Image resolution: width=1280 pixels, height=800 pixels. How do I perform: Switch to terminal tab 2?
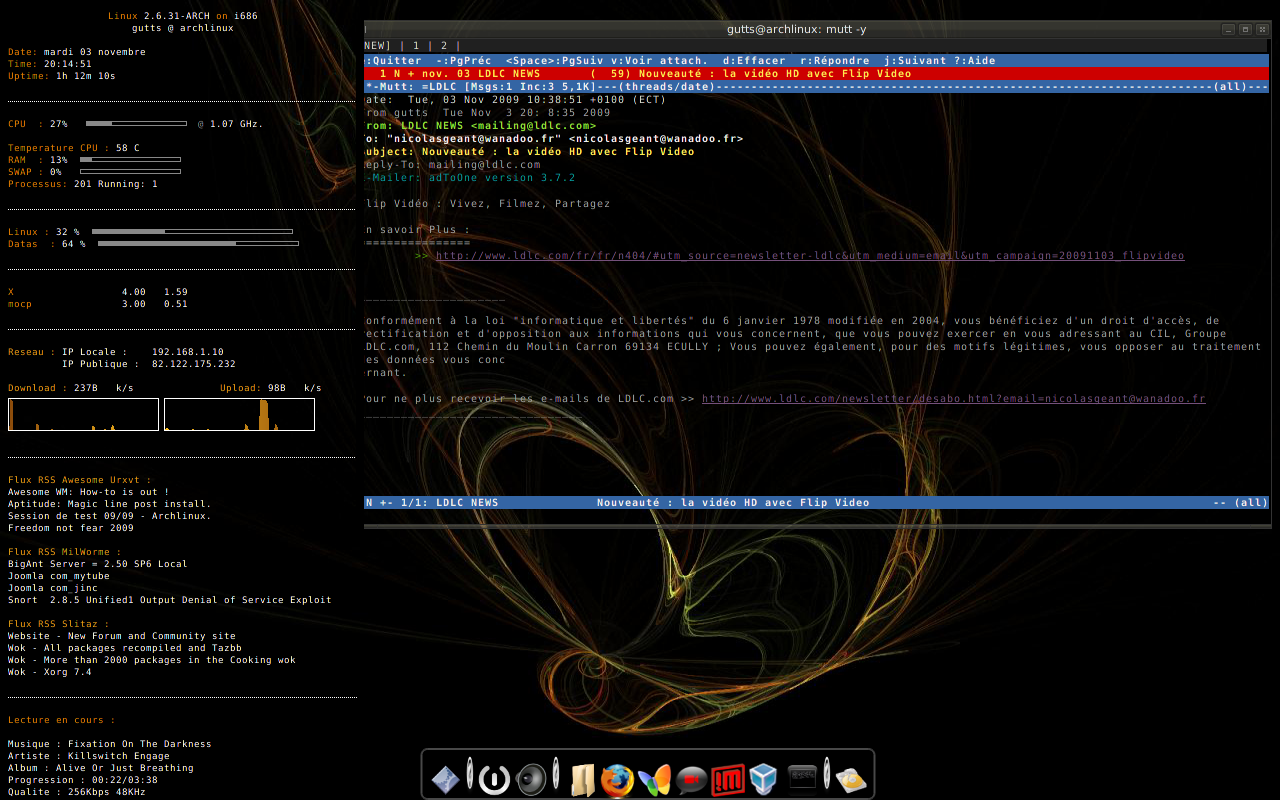[x=444, y=46]
